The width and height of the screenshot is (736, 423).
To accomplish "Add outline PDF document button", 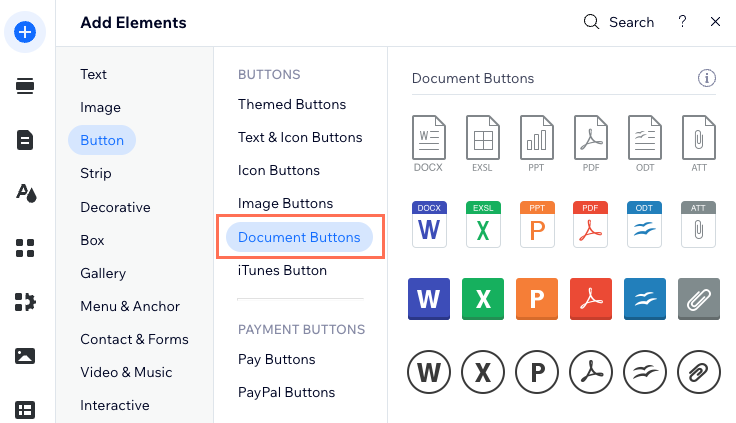I will pos(590,144).
